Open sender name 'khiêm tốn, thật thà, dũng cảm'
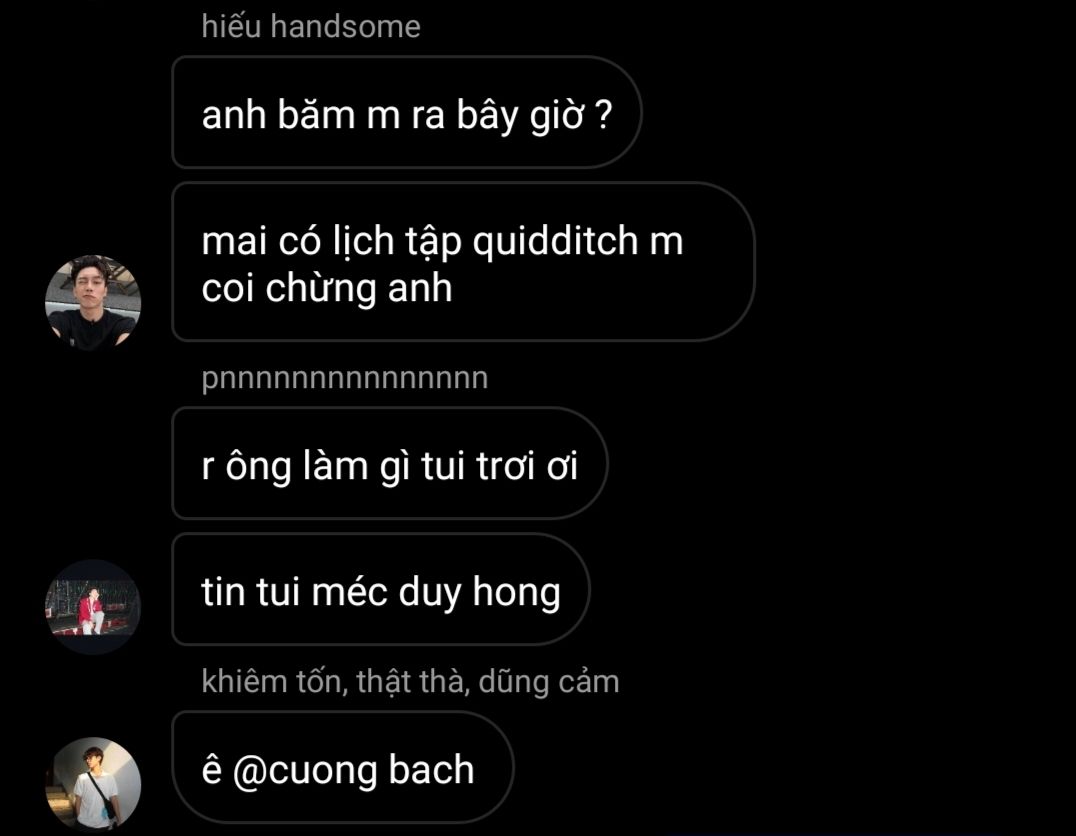The height and width of the screenshot is (836, 1076). tap(410, 682)
